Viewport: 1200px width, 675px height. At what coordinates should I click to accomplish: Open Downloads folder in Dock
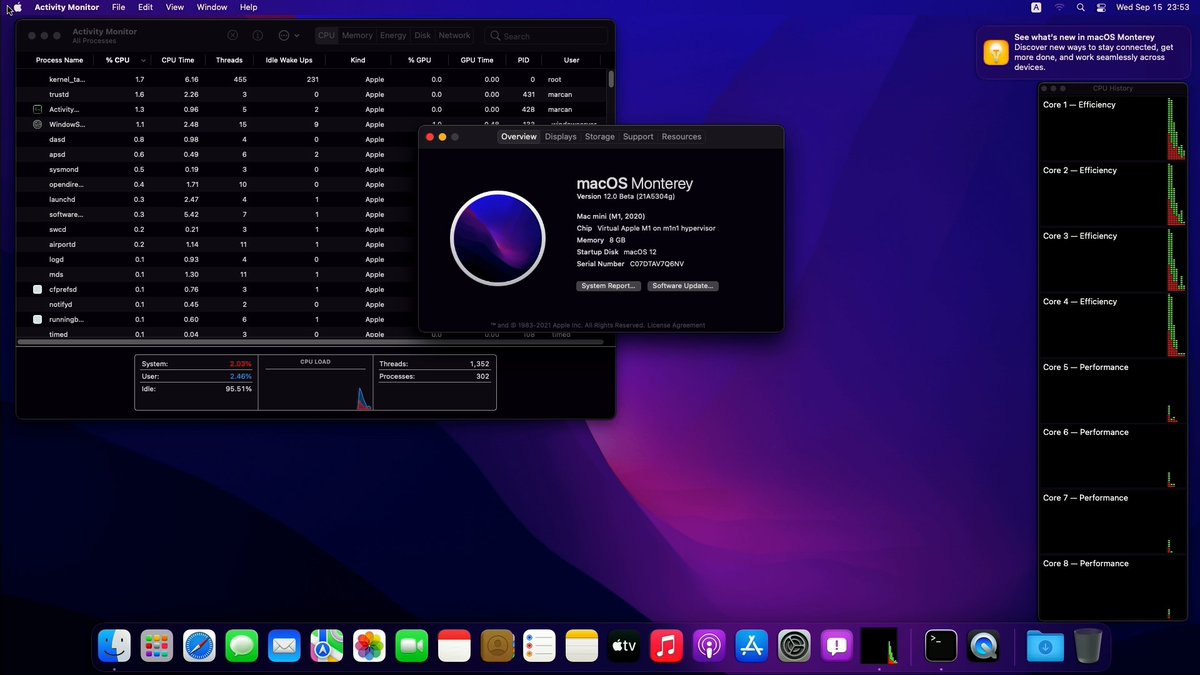1045,646
